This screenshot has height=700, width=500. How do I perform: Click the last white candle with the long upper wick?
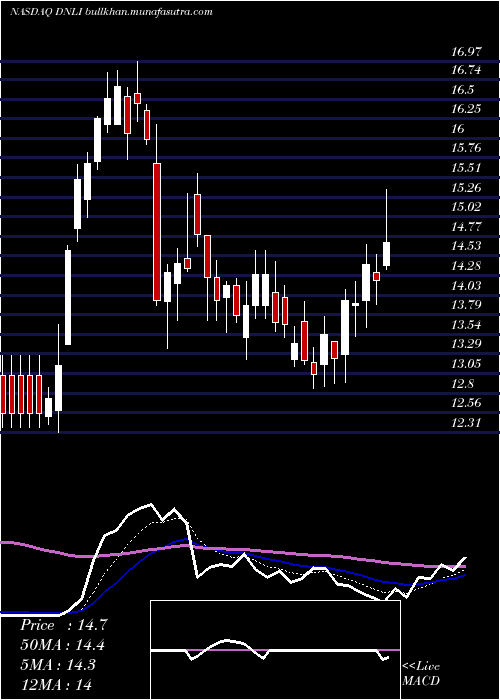point(387,254)
